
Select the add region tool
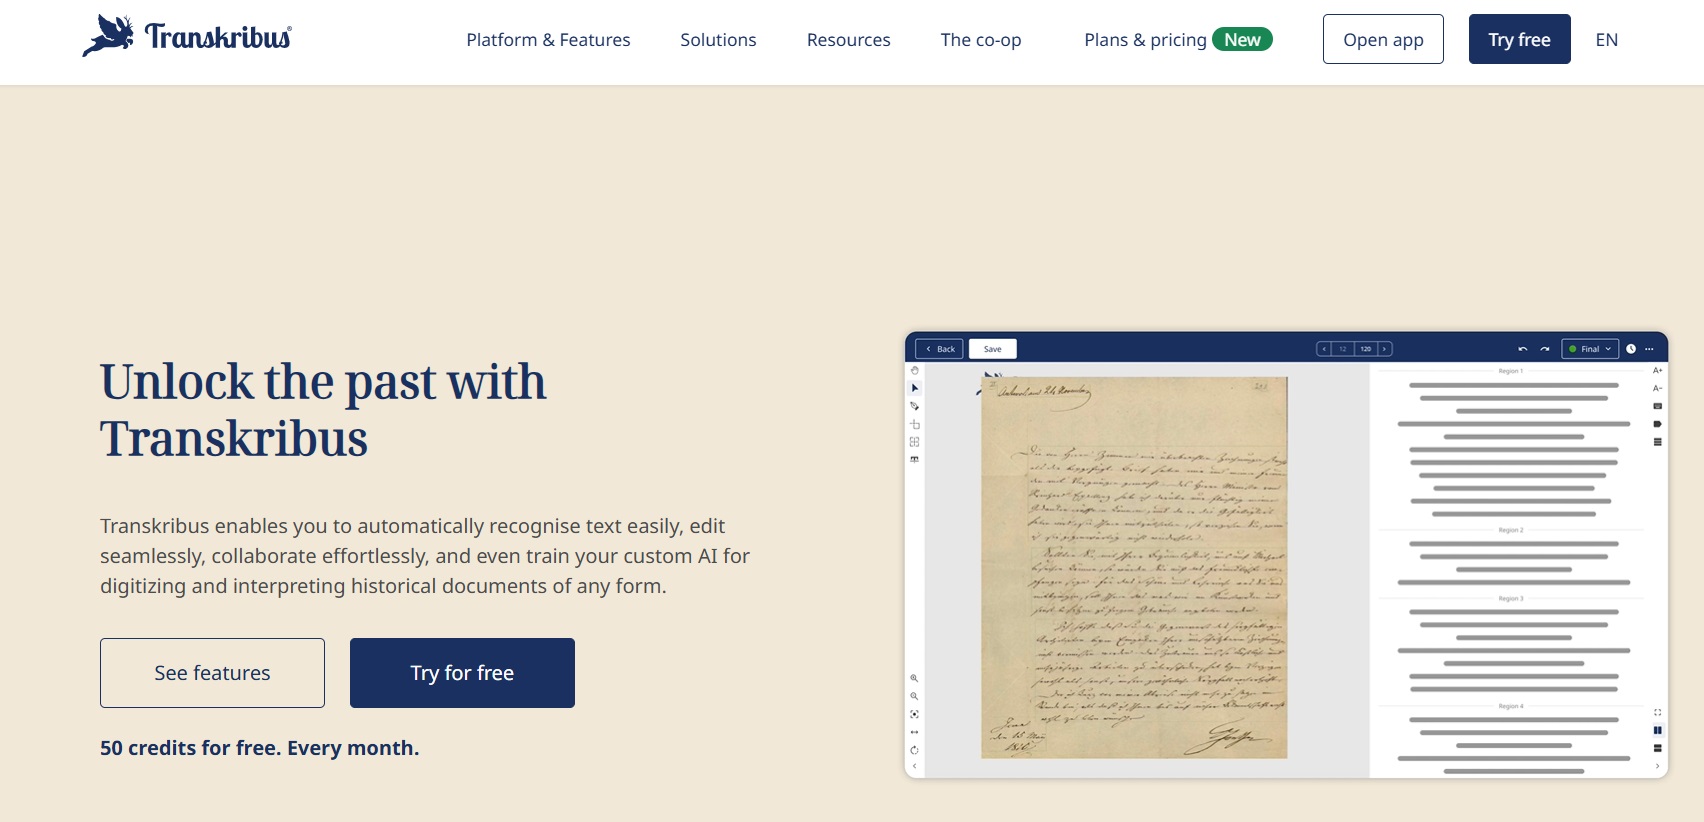point(914,424)
